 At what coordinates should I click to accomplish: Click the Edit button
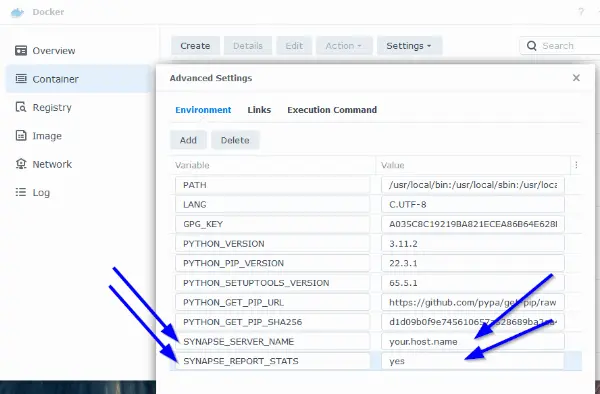click(294, 46)
